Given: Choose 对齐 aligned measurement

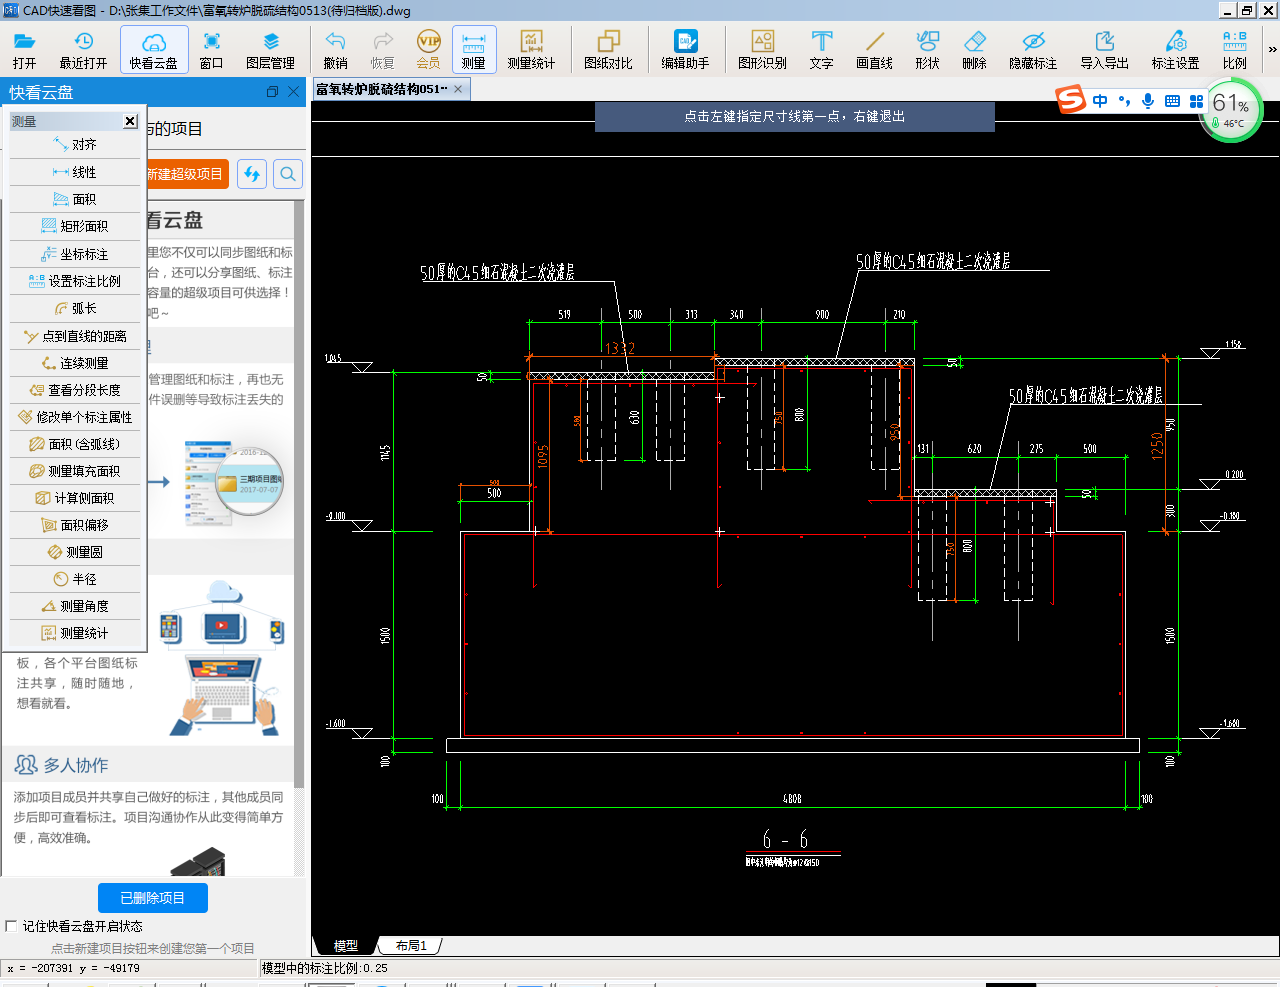Looking at the screenshot, I should pos(77,145).
